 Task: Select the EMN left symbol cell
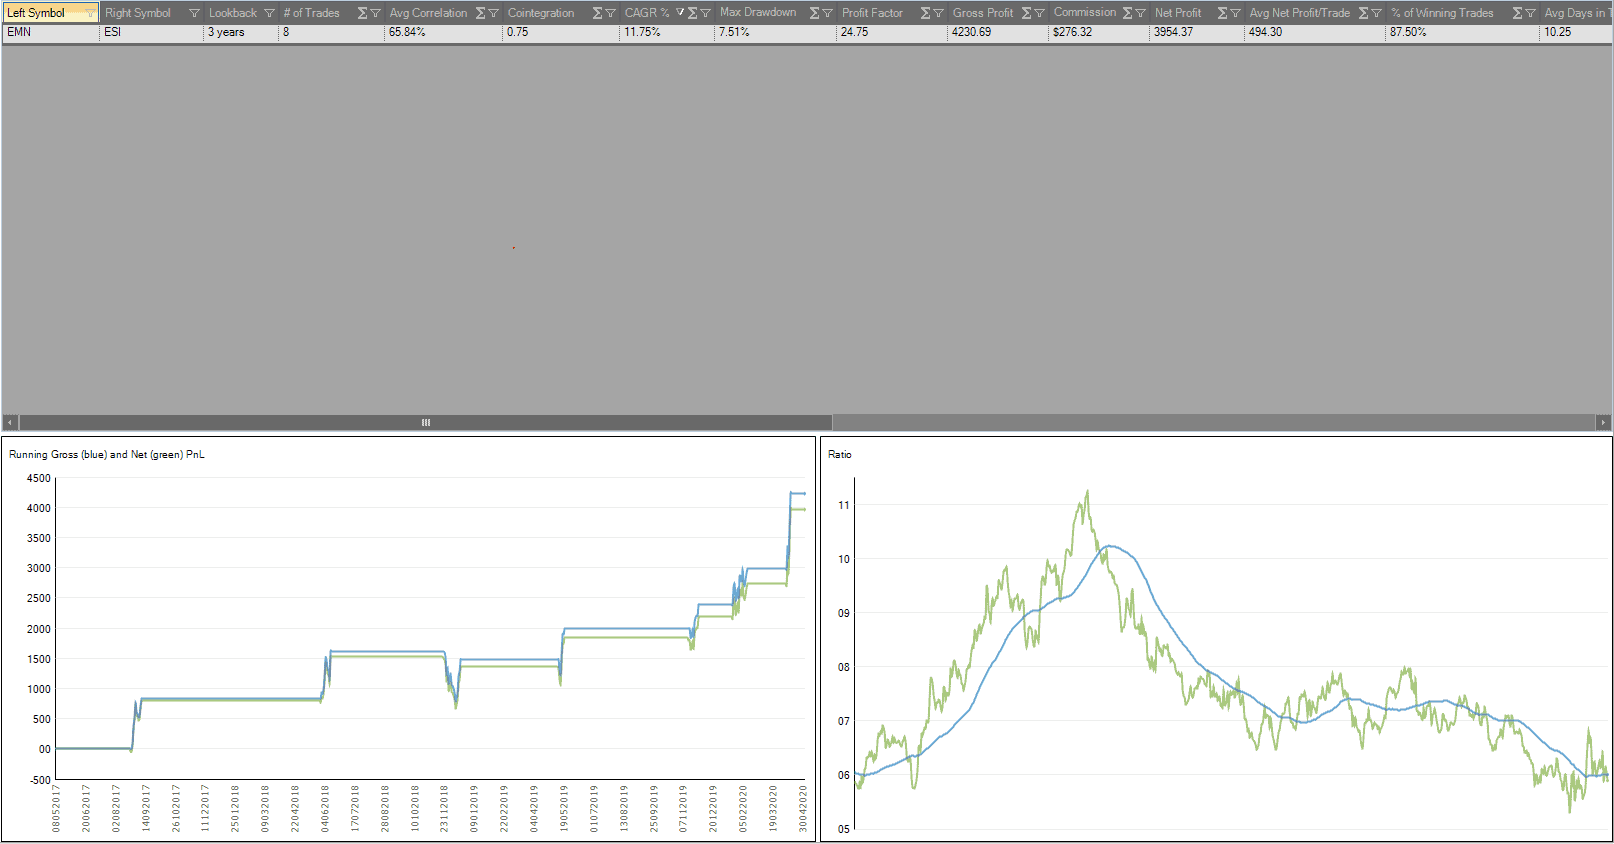click(51, 32)
